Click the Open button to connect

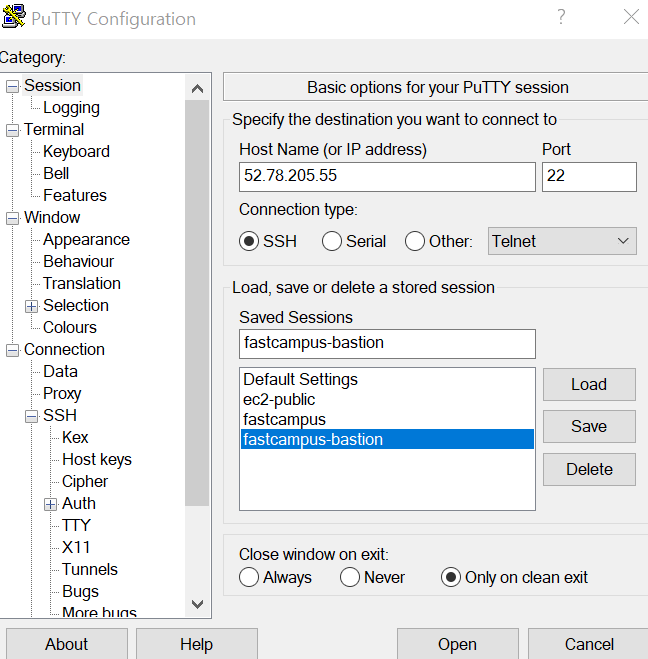pyautogui.click(x=458, y=644)
